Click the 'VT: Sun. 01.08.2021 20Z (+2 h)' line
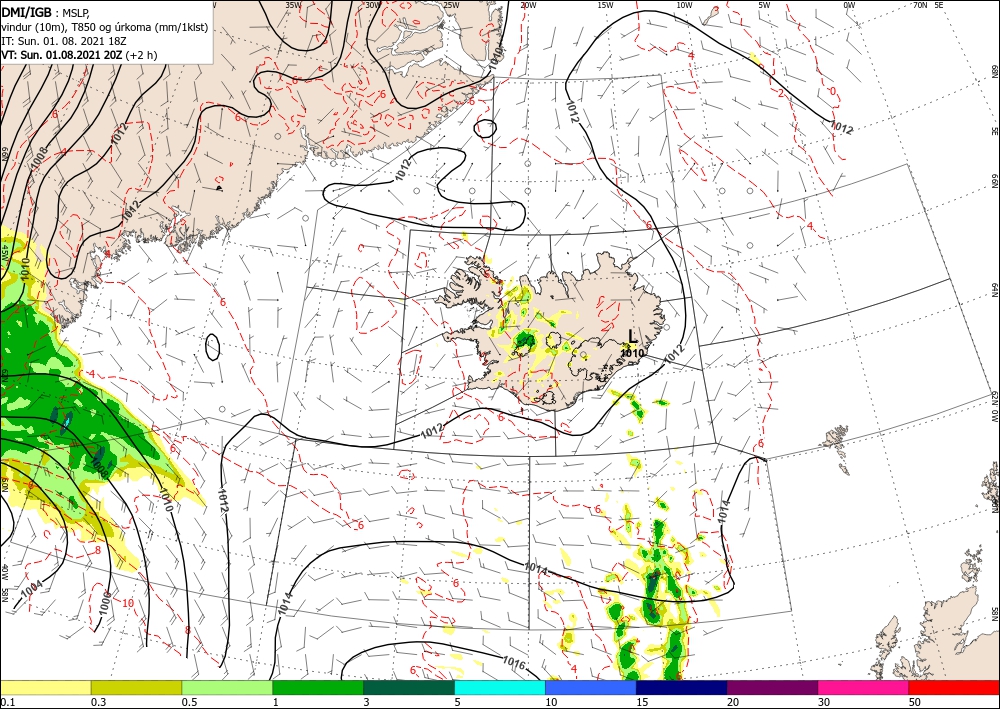1000x709 pixels. [79, 55]
